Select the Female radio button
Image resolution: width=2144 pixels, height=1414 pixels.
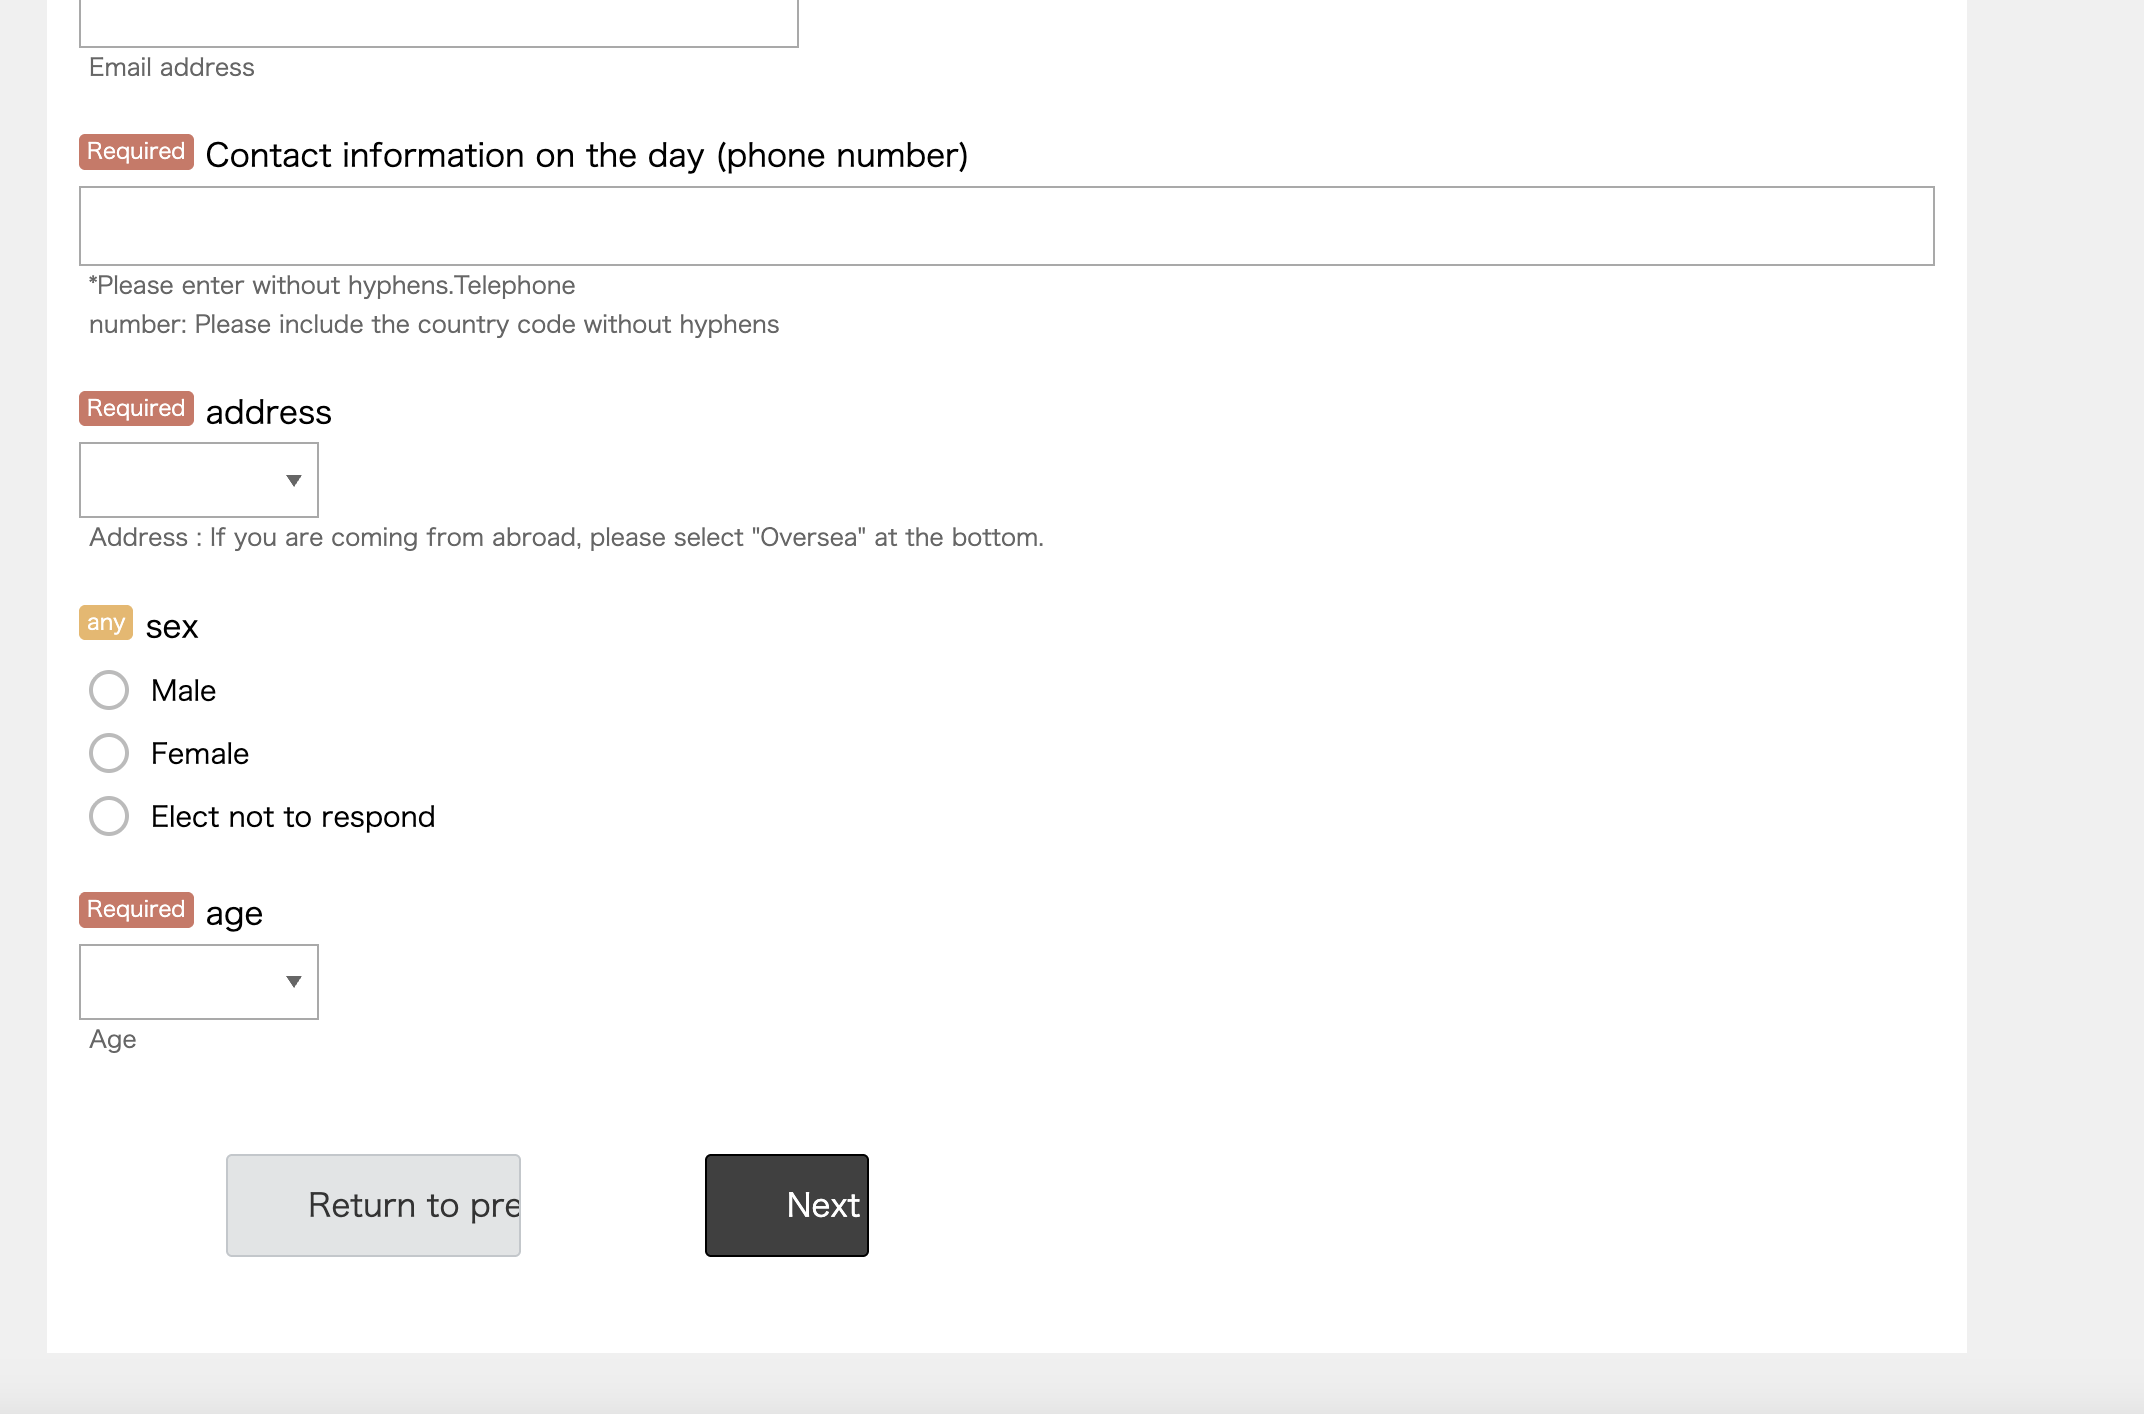click(x=109, y=753)
